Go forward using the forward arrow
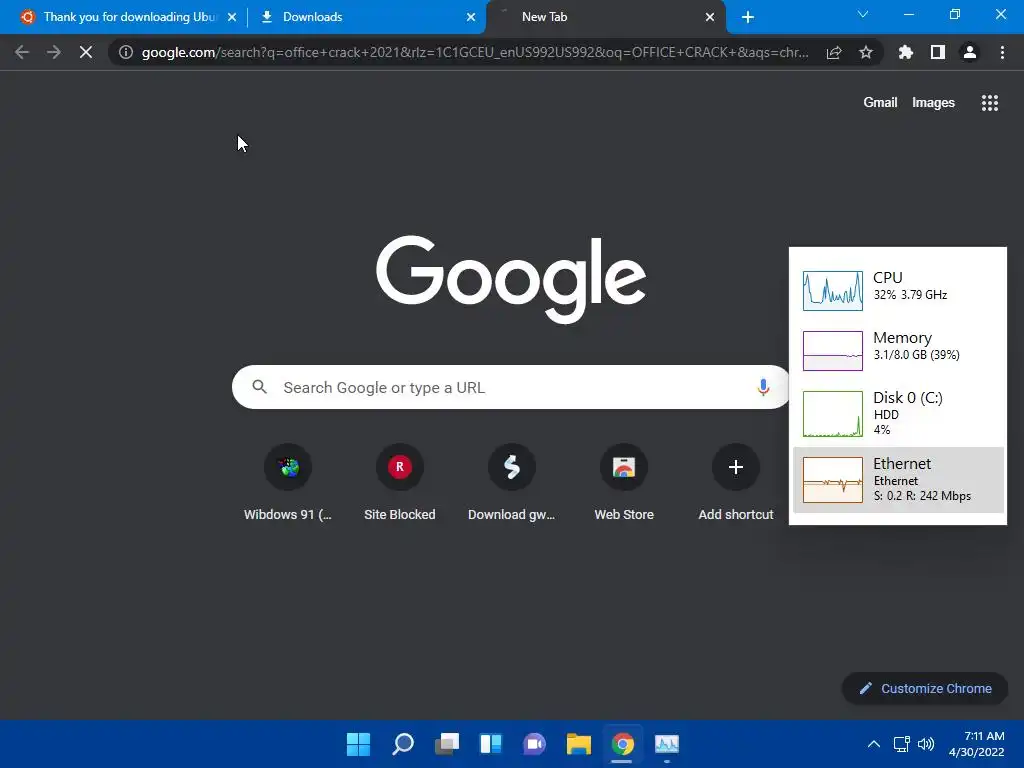Screen dimensions: 1024x768 pos(54,52)
